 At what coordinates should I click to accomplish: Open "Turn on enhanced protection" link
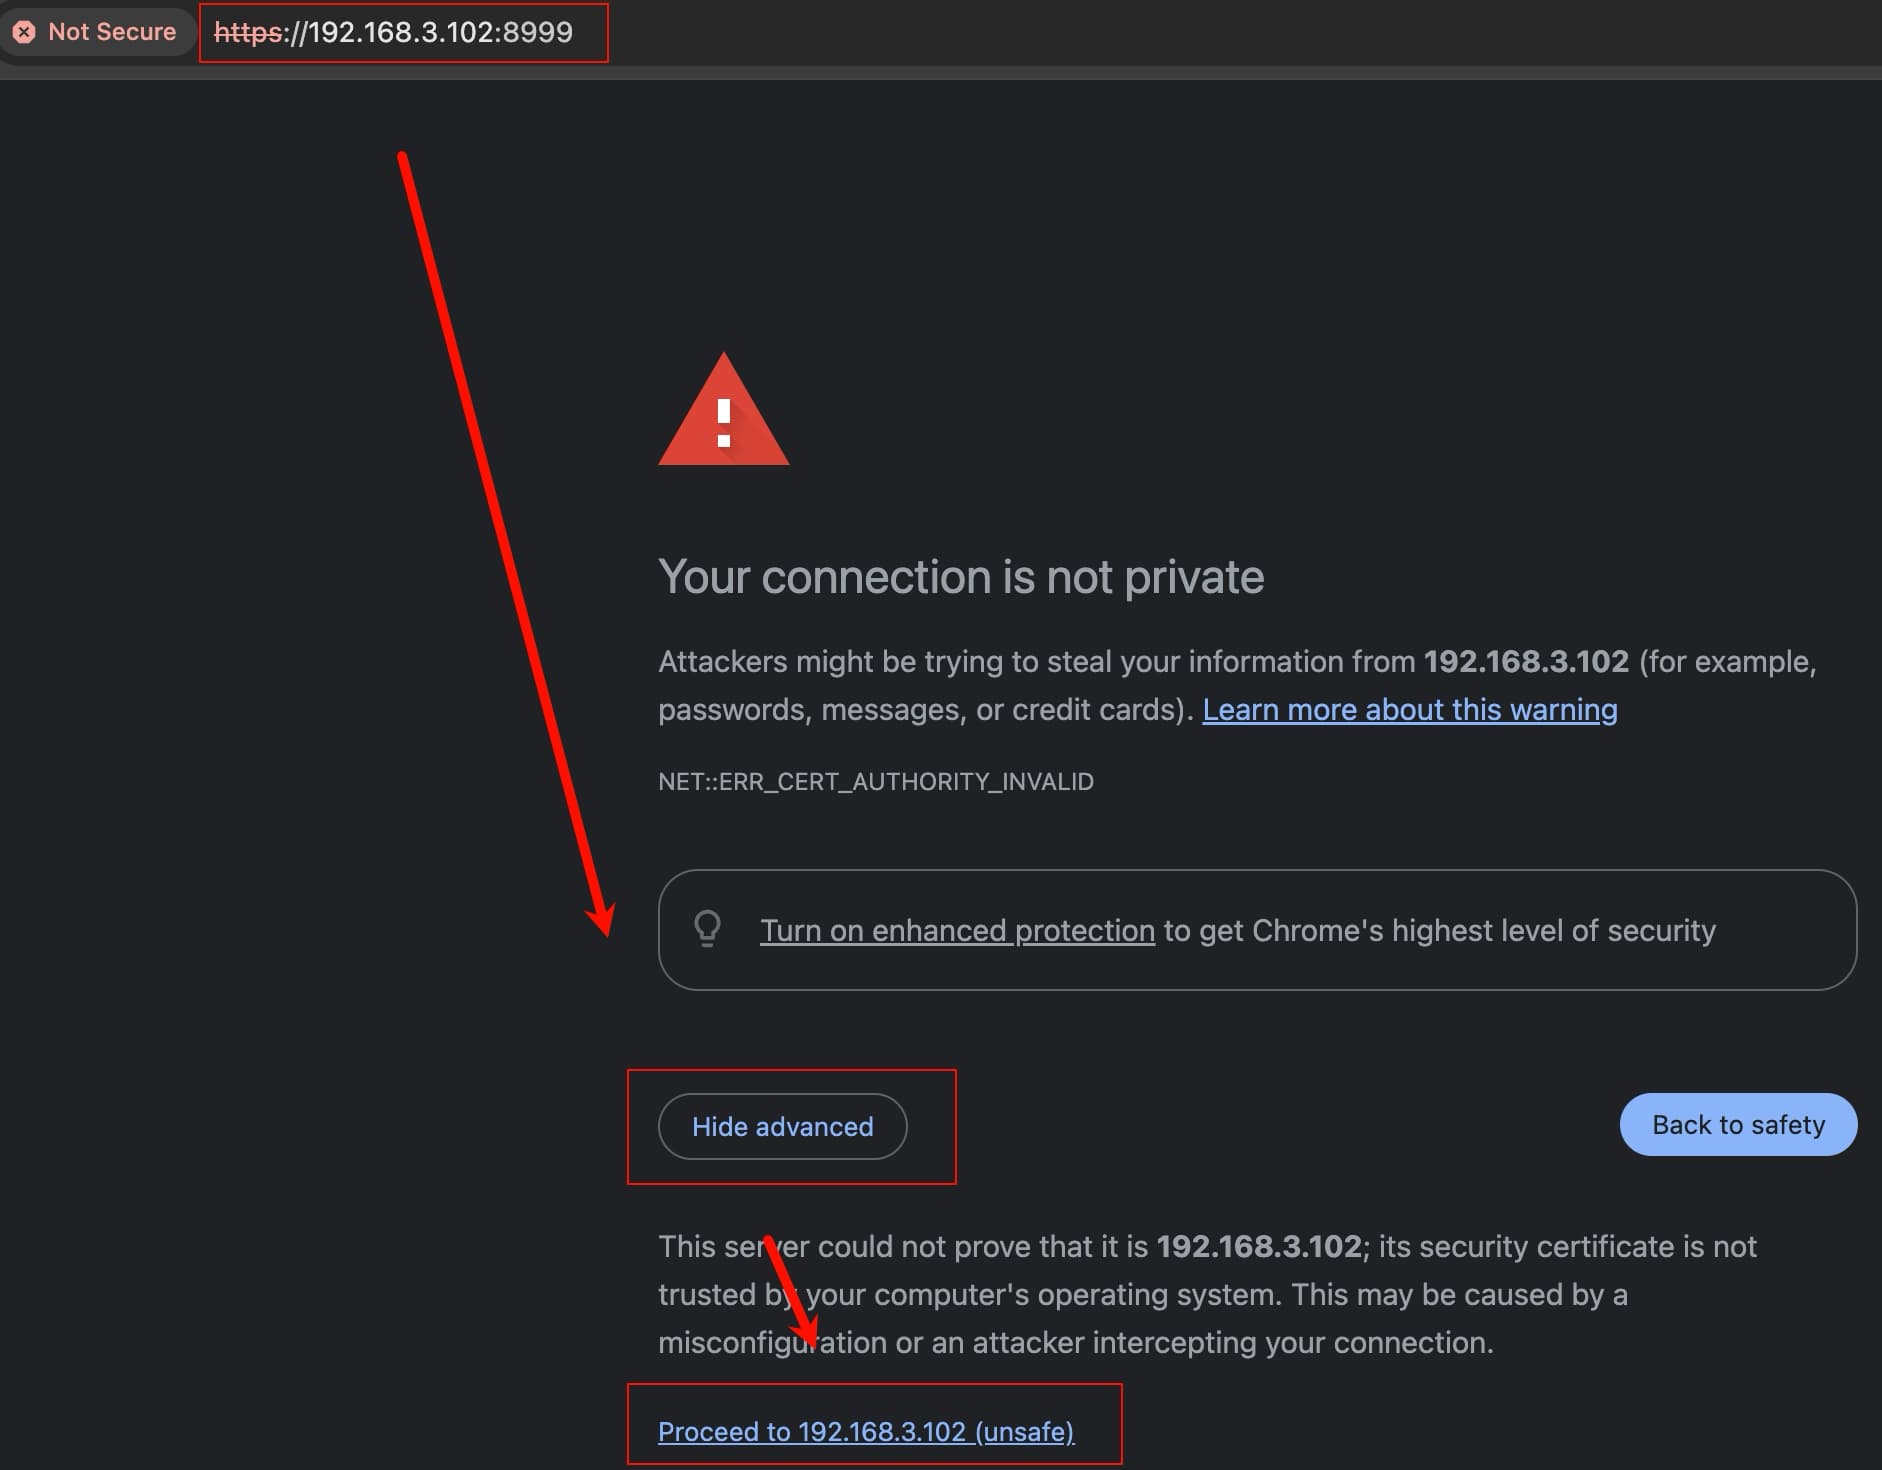(x=957, y=930)
